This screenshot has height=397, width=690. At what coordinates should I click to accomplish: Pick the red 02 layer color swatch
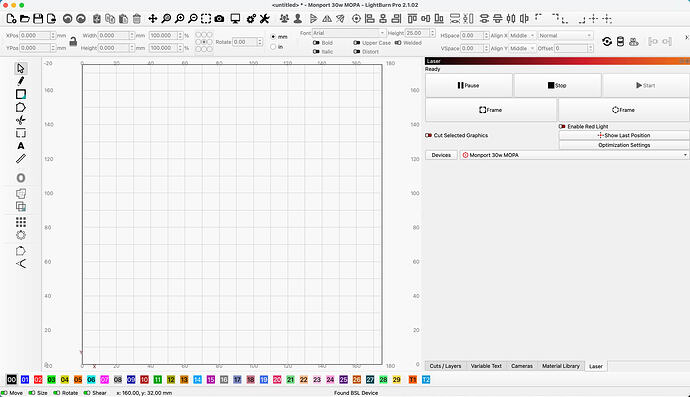(x=38, y=379)
